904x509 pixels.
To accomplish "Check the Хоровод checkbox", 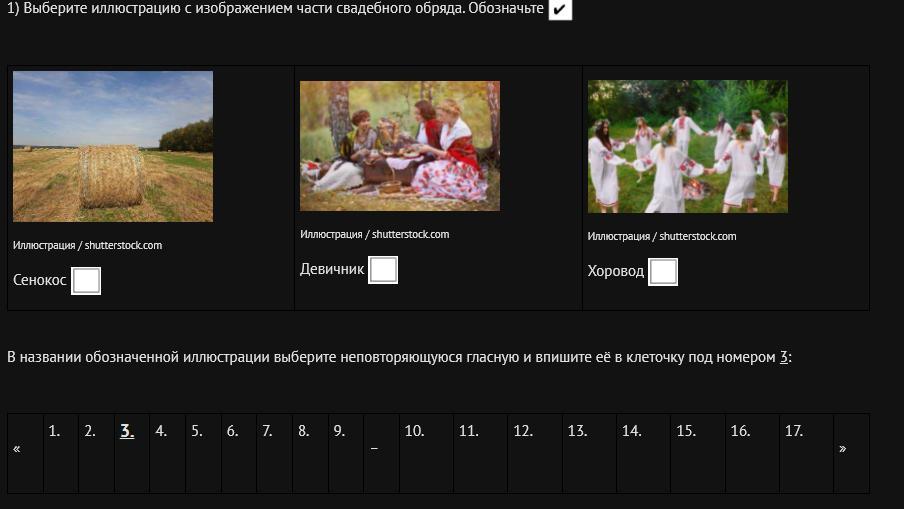I will tap(663, 272).
